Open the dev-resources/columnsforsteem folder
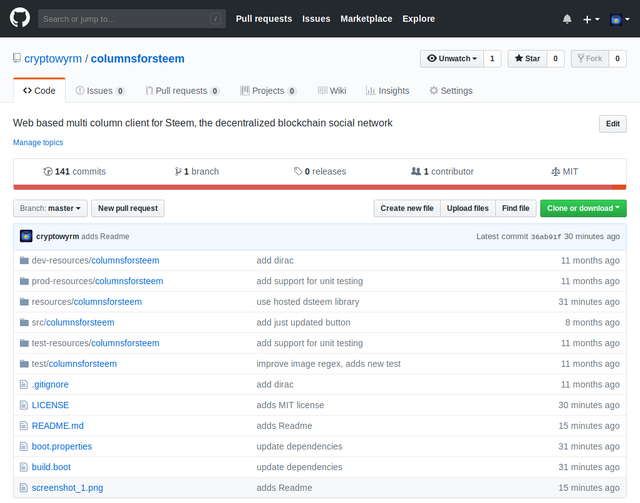640x503 pixels. point(96,260)
